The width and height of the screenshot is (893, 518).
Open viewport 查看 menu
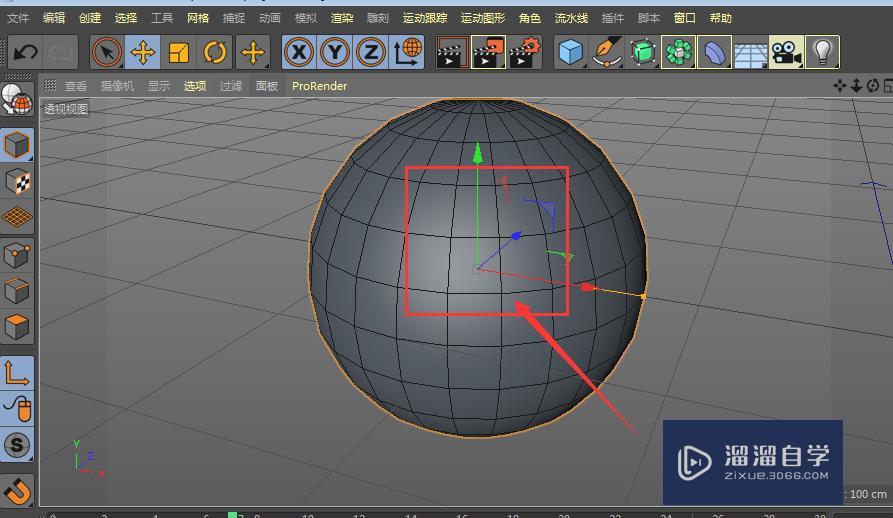76,86
